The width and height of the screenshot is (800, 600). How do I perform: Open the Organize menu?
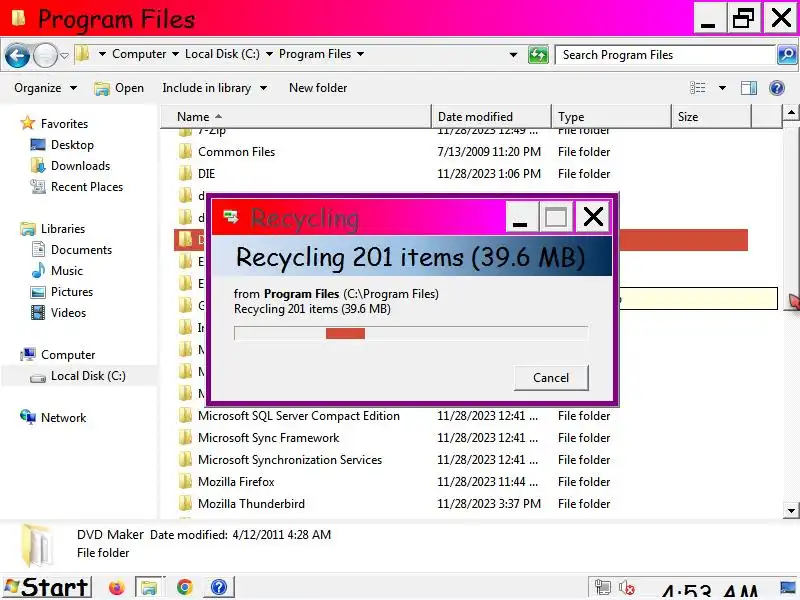[45, 88]
